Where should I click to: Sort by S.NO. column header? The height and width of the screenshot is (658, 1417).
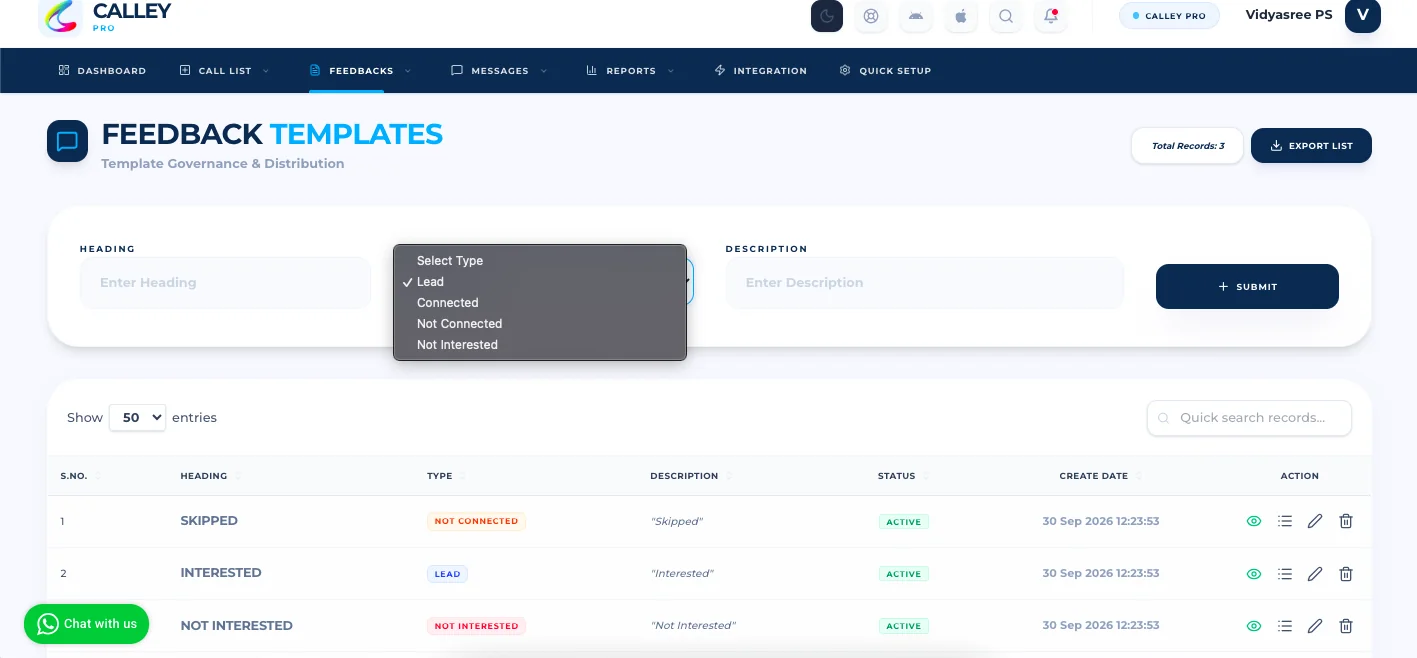[x=79, y=476]
